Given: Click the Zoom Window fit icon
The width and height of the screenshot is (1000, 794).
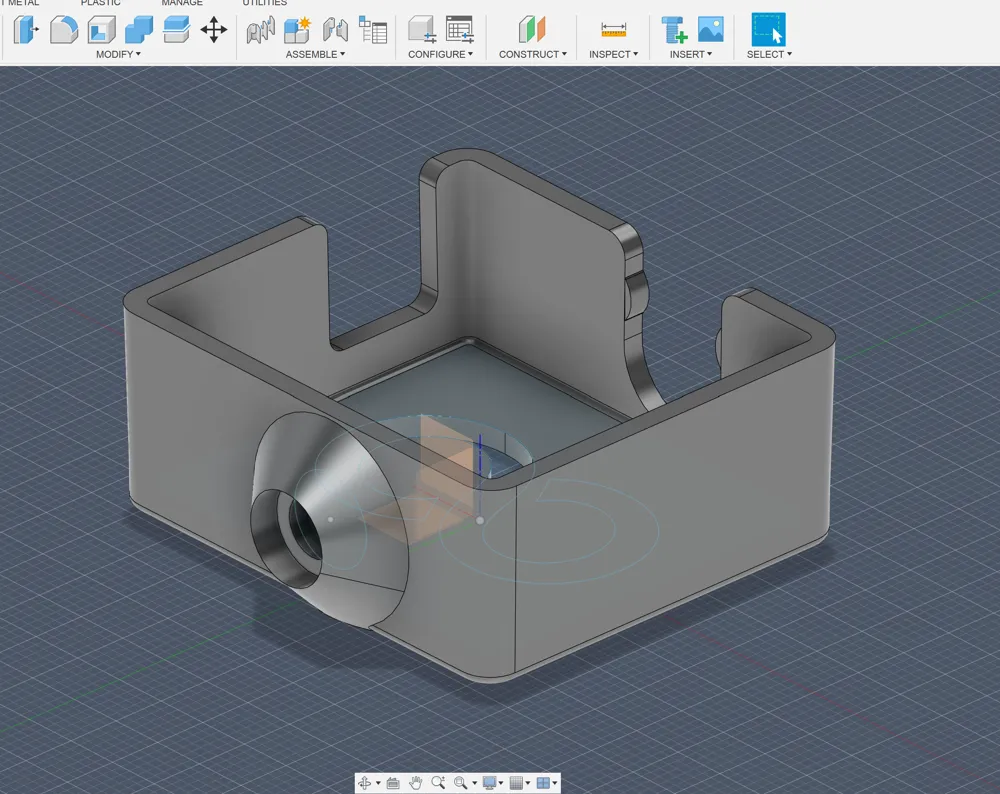Looking at the screenshot, I should click(460, 783).
